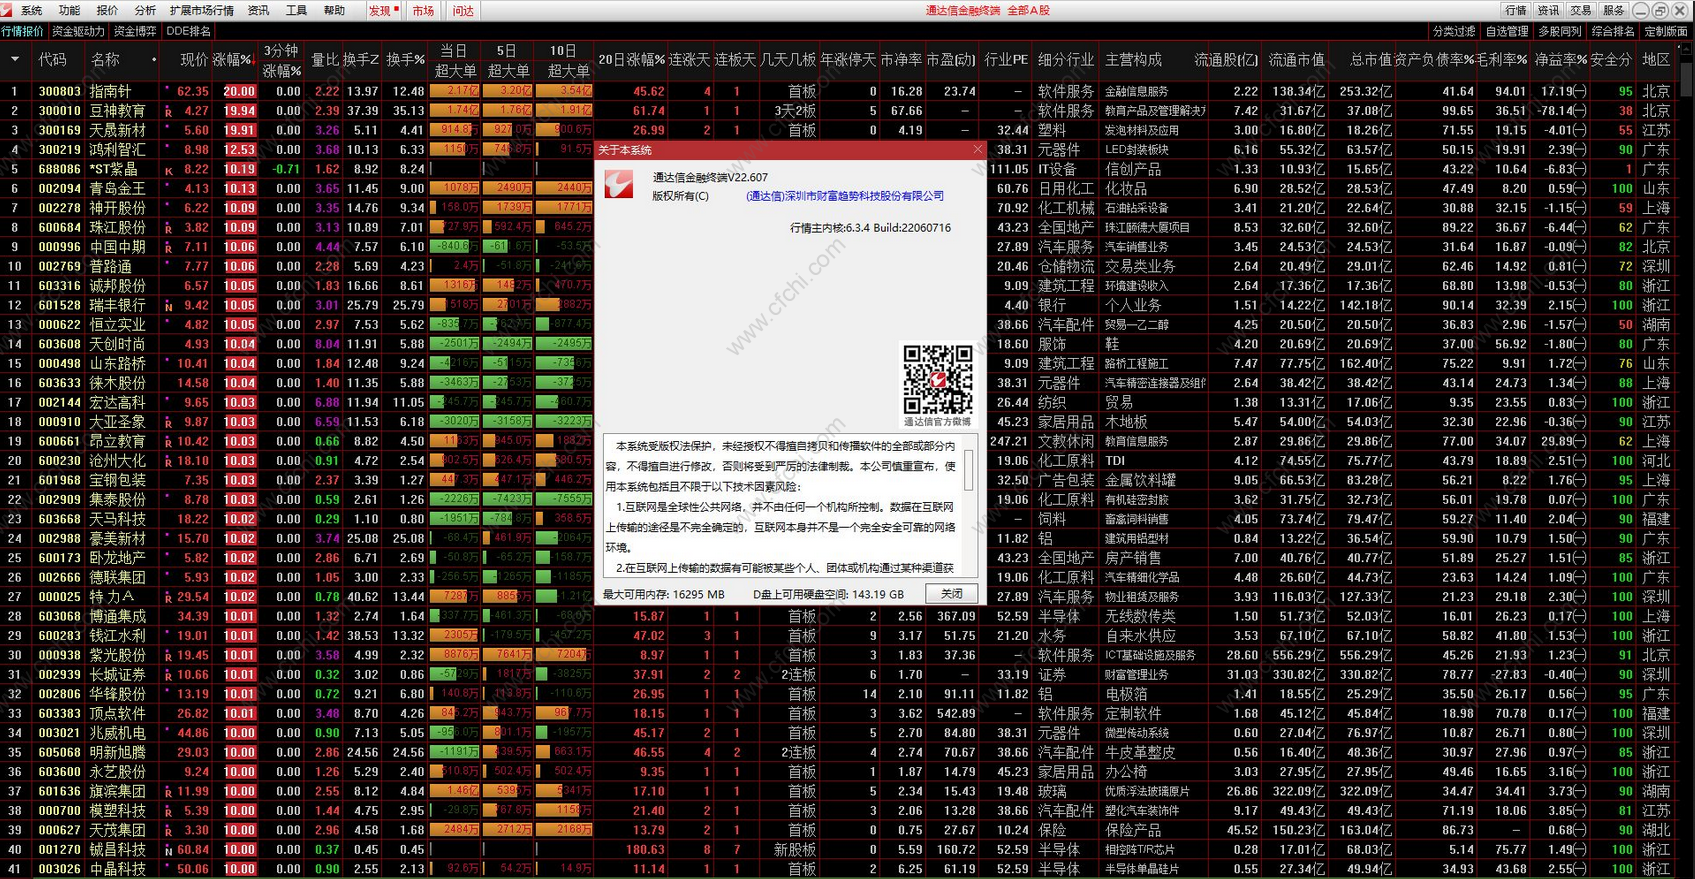Screen dimensions: 1695x879
Task: Select stock code 601528 瑞丰银行
Action: click(x=60, y=305)
